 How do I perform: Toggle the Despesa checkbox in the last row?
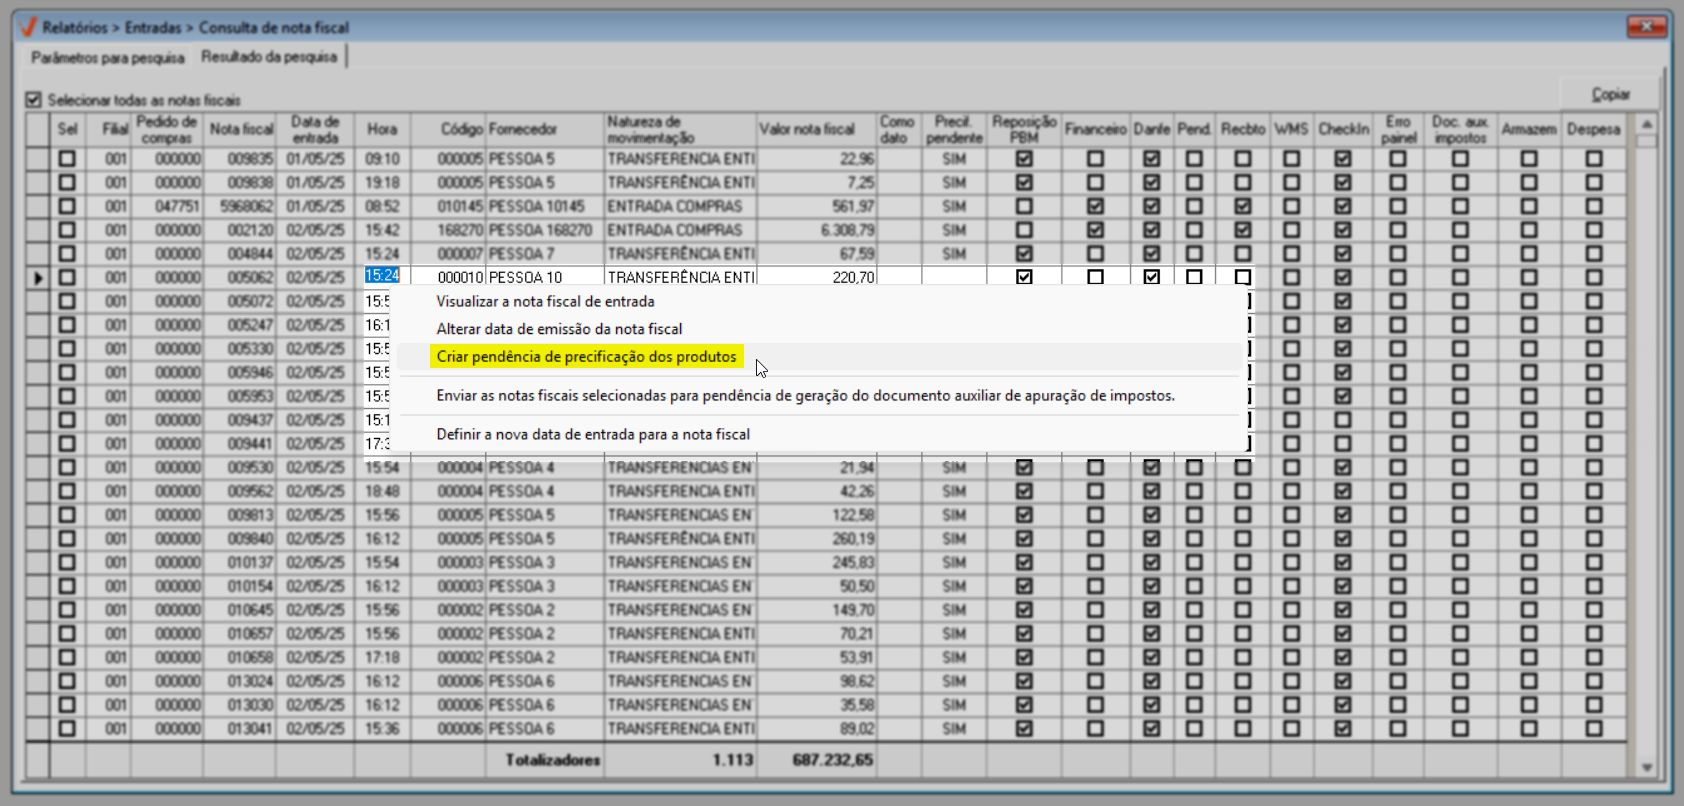click(x=1593, y=729)
